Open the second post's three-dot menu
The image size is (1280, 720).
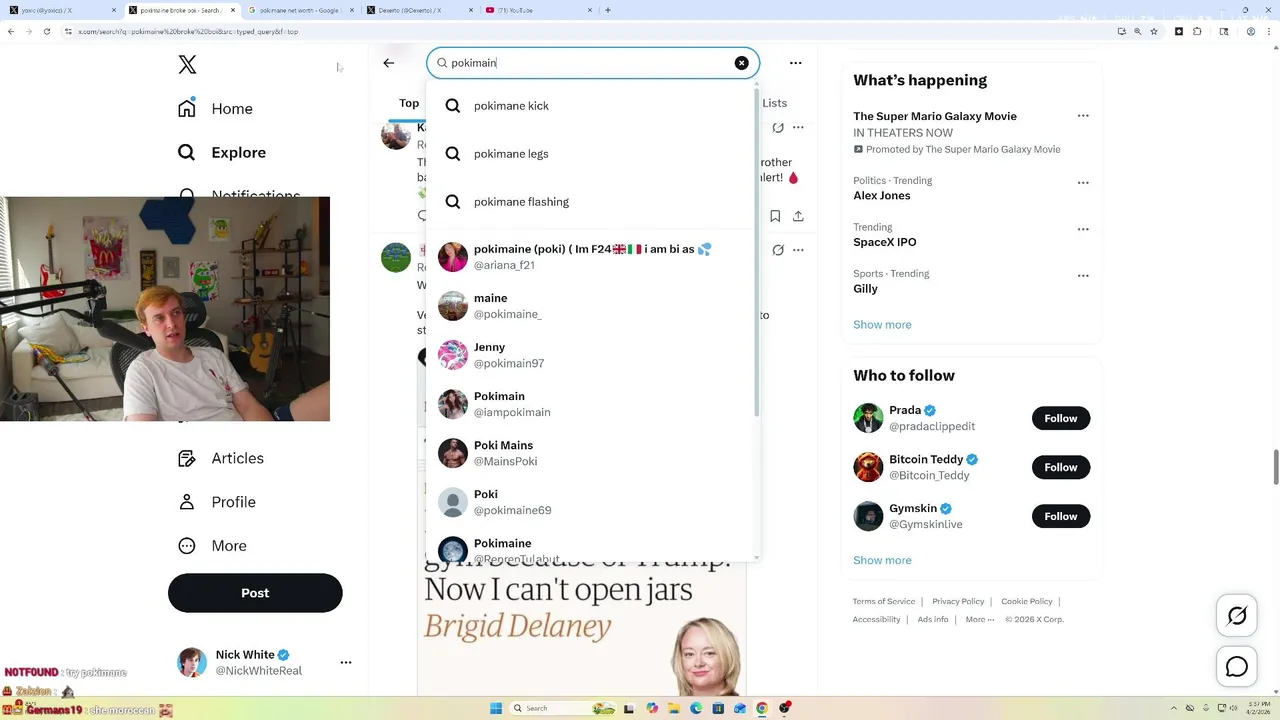798,250
